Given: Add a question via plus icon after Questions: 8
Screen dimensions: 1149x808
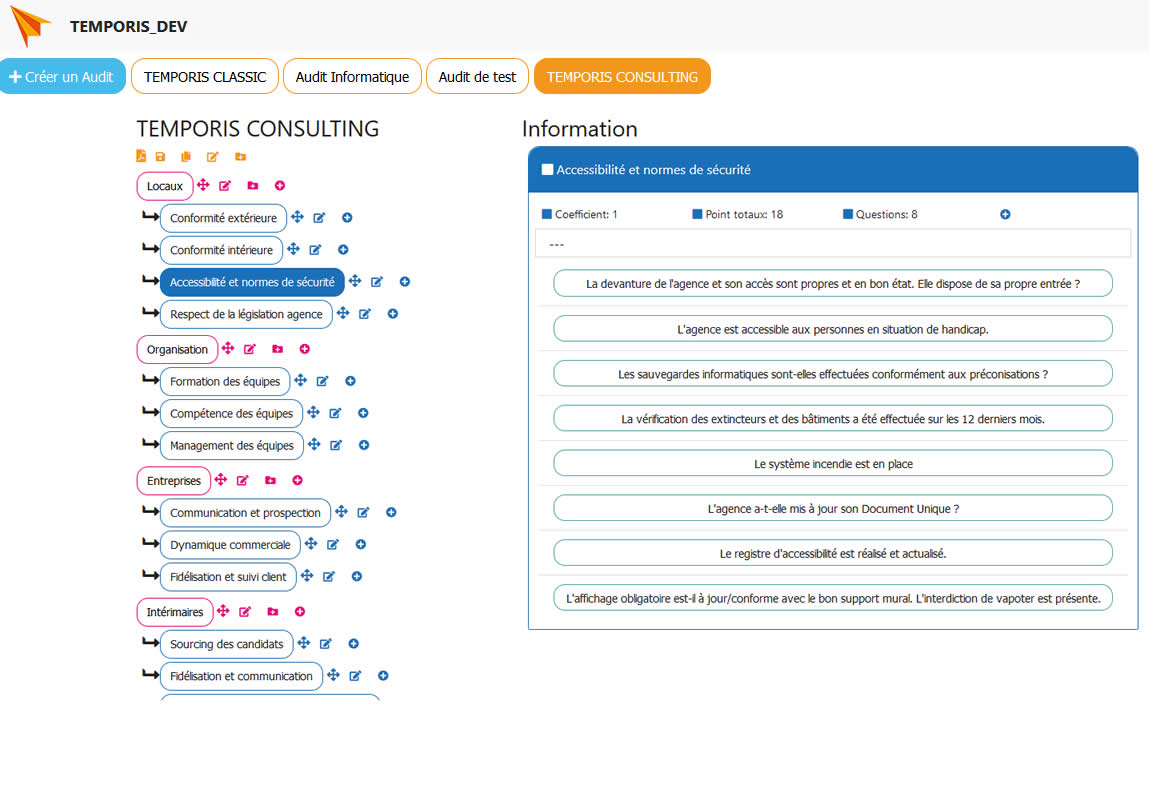Looking at the screenshot, I should point(1005,215).
